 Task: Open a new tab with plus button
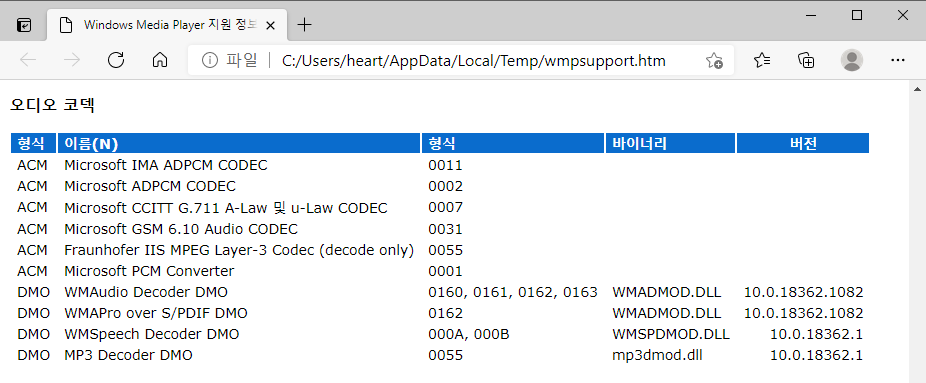pos(304,25)
